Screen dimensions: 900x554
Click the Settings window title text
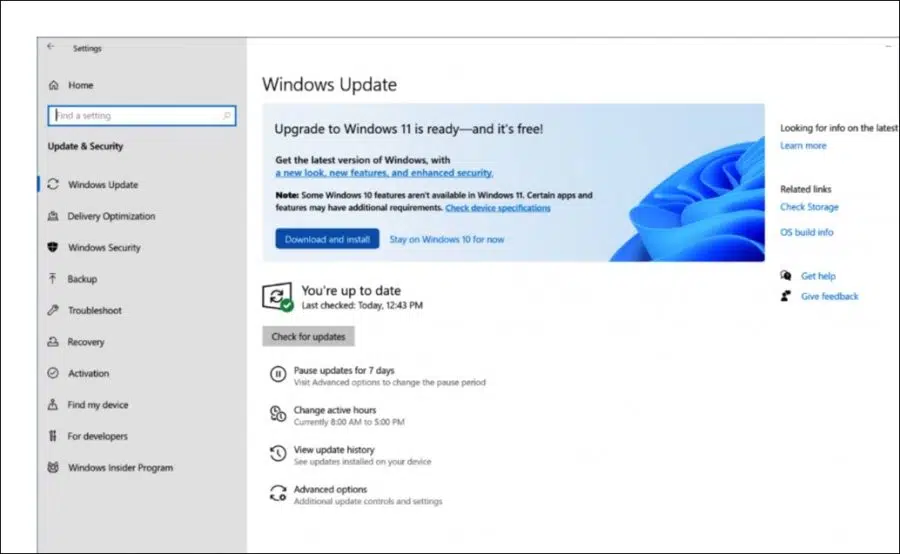coord(87,48)
